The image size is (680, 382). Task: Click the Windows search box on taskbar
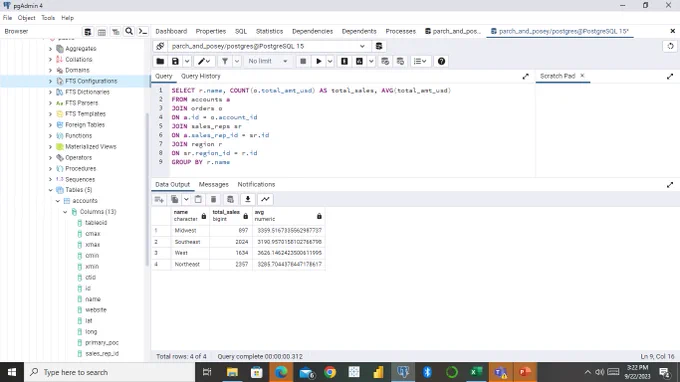pyautogui.click(x=110, y=372)
